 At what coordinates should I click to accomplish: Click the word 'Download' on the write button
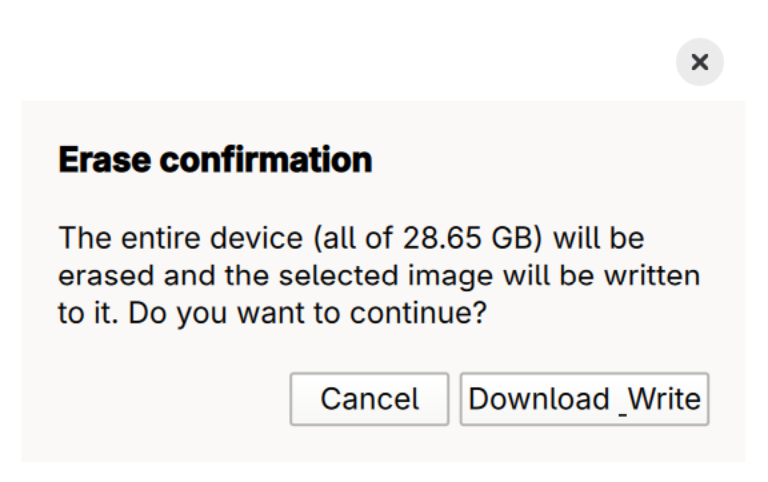(539, 399)
